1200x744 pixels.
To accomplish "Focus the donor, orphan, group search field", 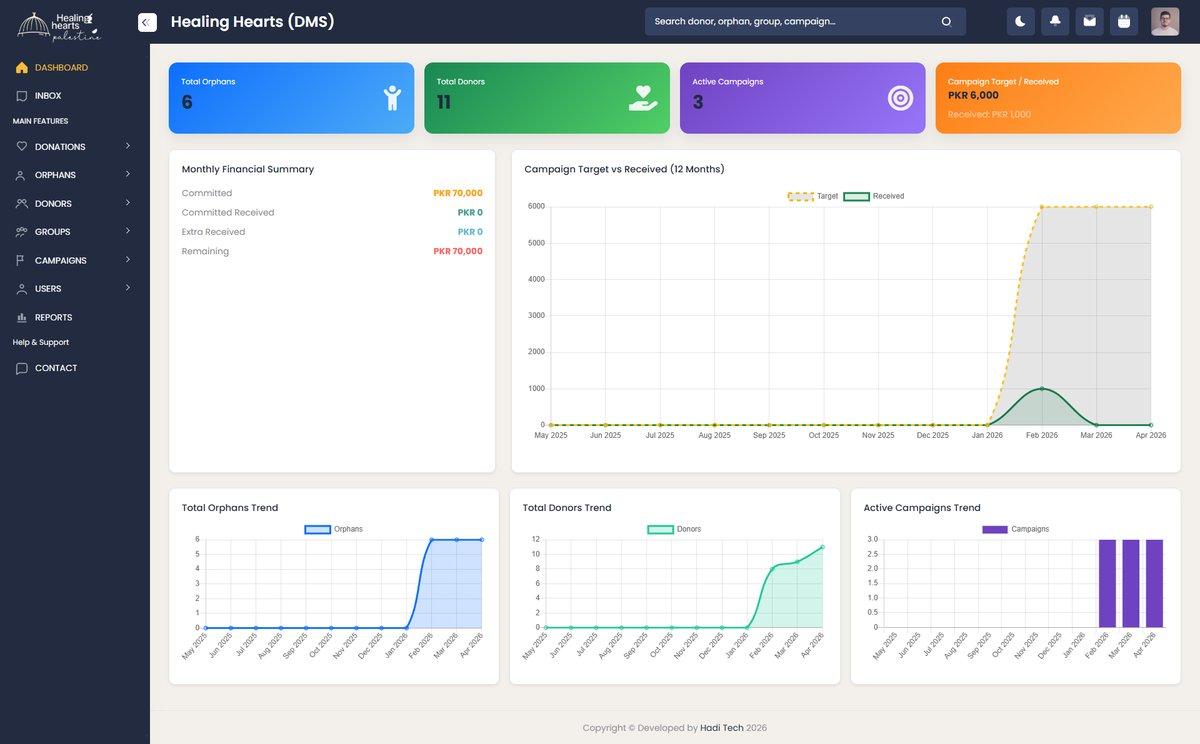I will (805, 22).
